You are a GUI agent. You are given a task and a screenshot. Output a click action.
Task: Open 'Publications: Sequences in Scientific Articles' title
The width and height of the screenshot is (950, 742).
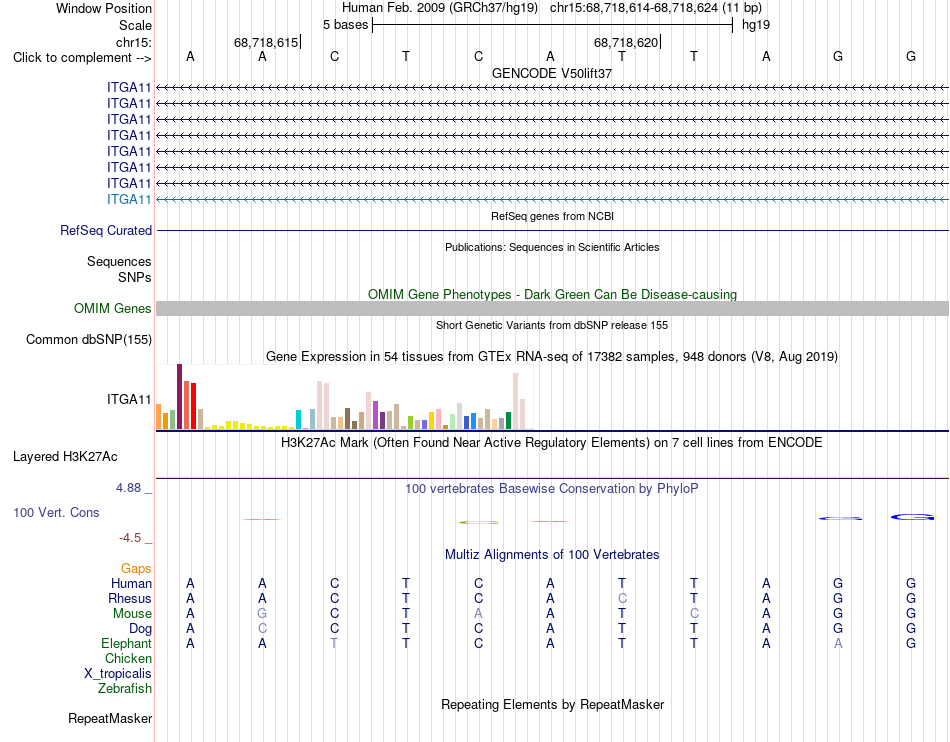(552, 247)
